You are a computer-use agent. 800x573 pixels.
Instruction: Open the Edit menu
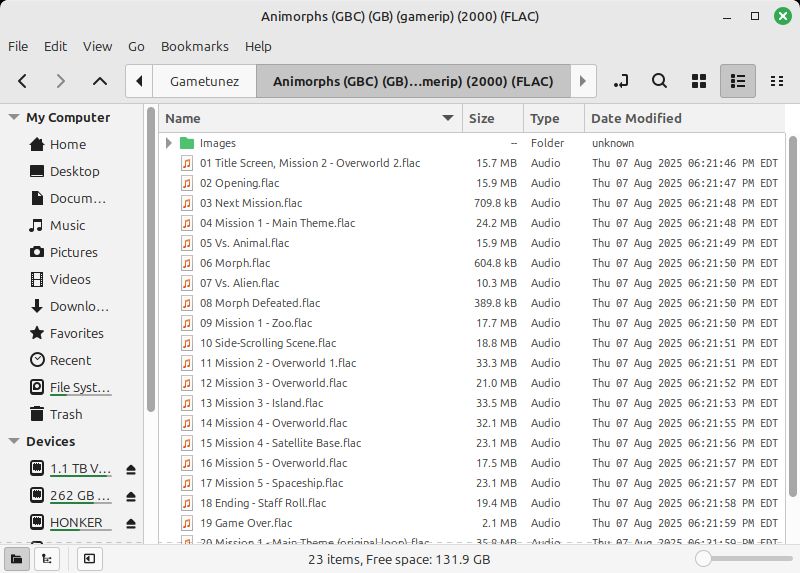[x=55, y=46]
